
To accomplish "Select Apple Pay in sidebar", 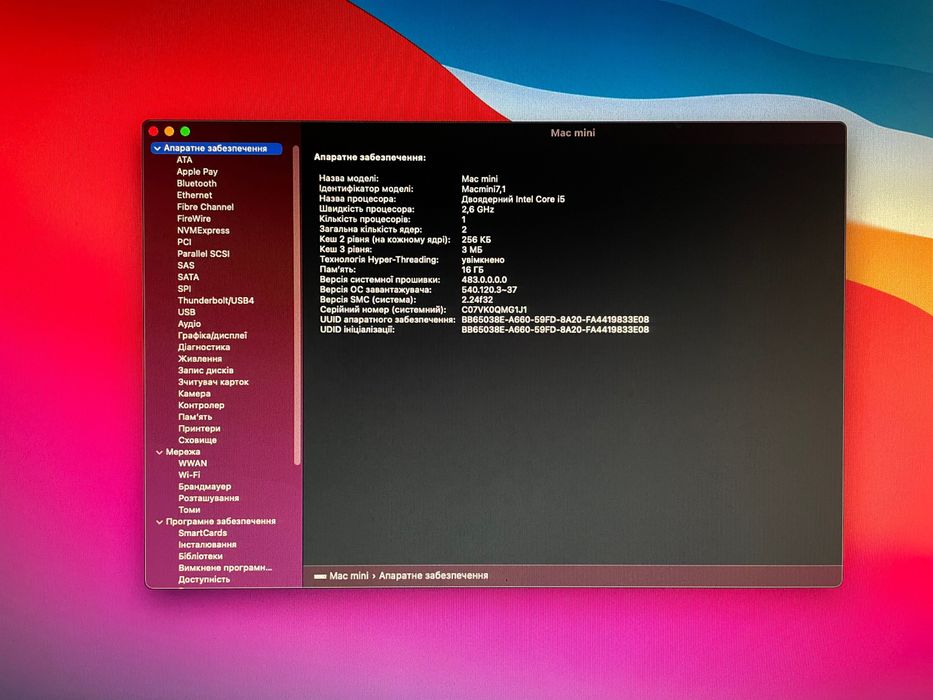I will pos(197,171).
